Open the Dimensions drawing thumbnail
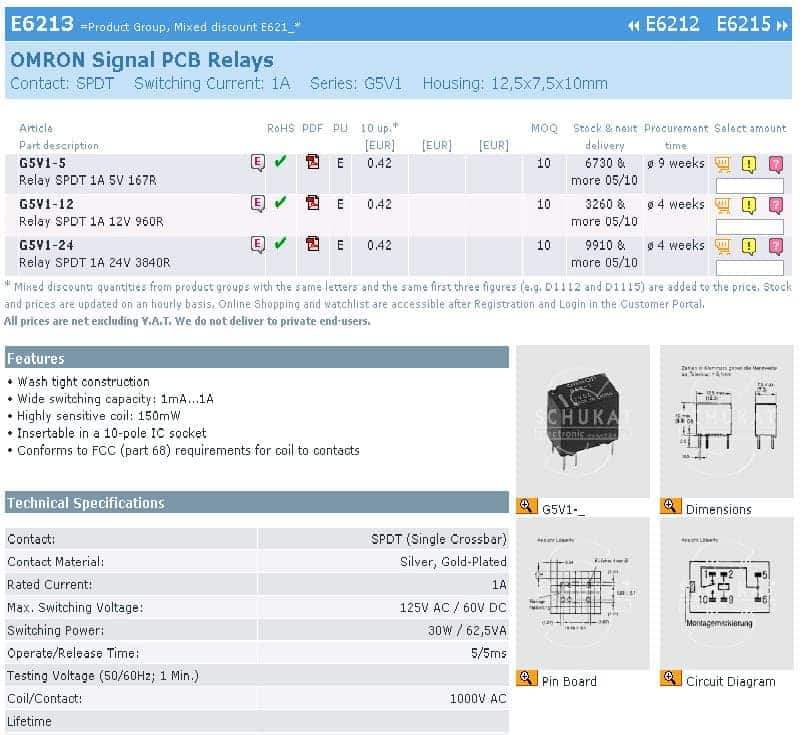 pyautogui.click(x=727, y=421)
